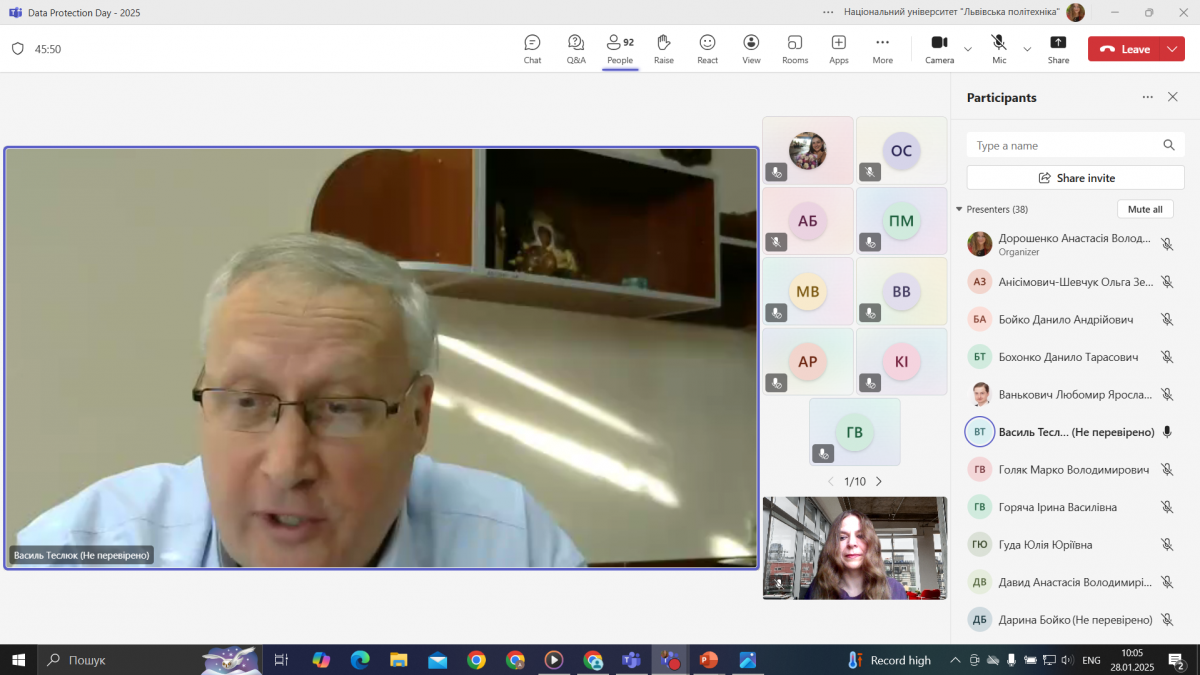Open the View layout options

pyautogui.click(x=751, y=48)
